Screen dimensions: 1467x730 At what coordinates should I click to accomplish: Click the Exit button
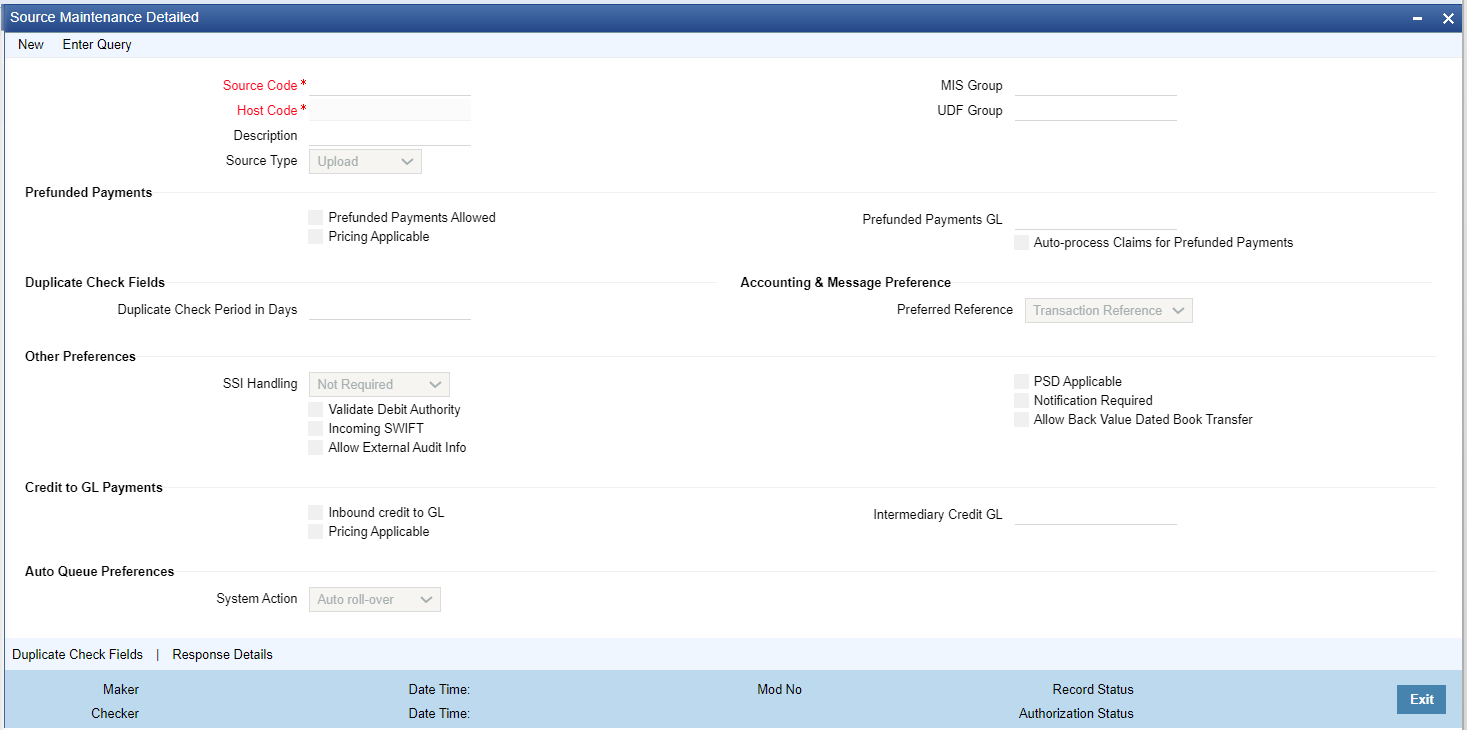point(1421,700)
